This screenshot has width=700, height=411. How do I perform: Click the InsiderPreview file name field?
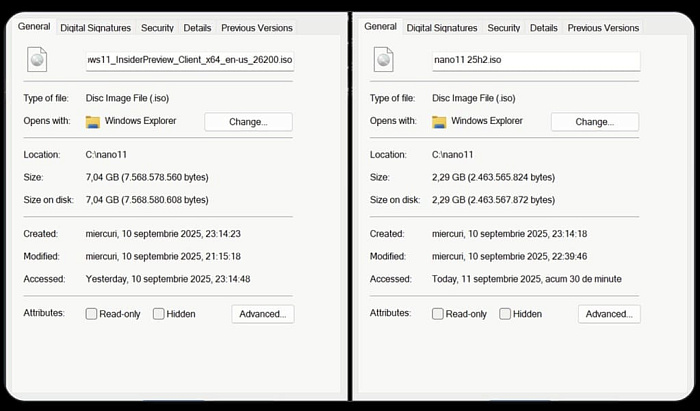[x=190, y=60]
